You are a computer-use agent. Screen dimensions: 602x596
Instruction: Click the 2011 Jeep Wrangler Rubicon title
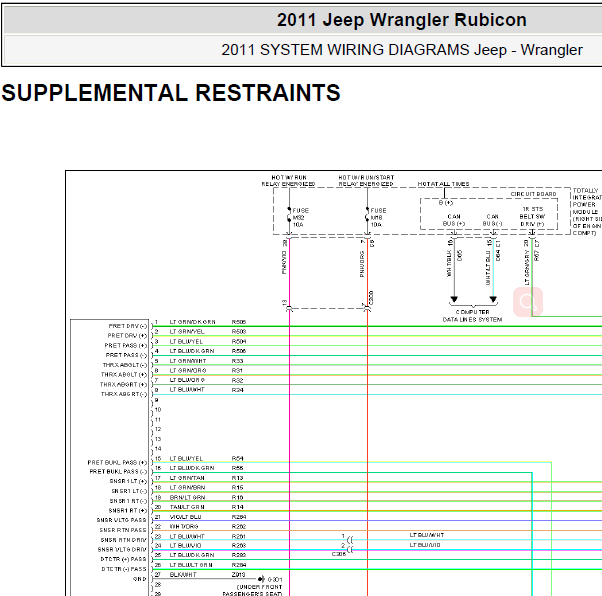402,20
